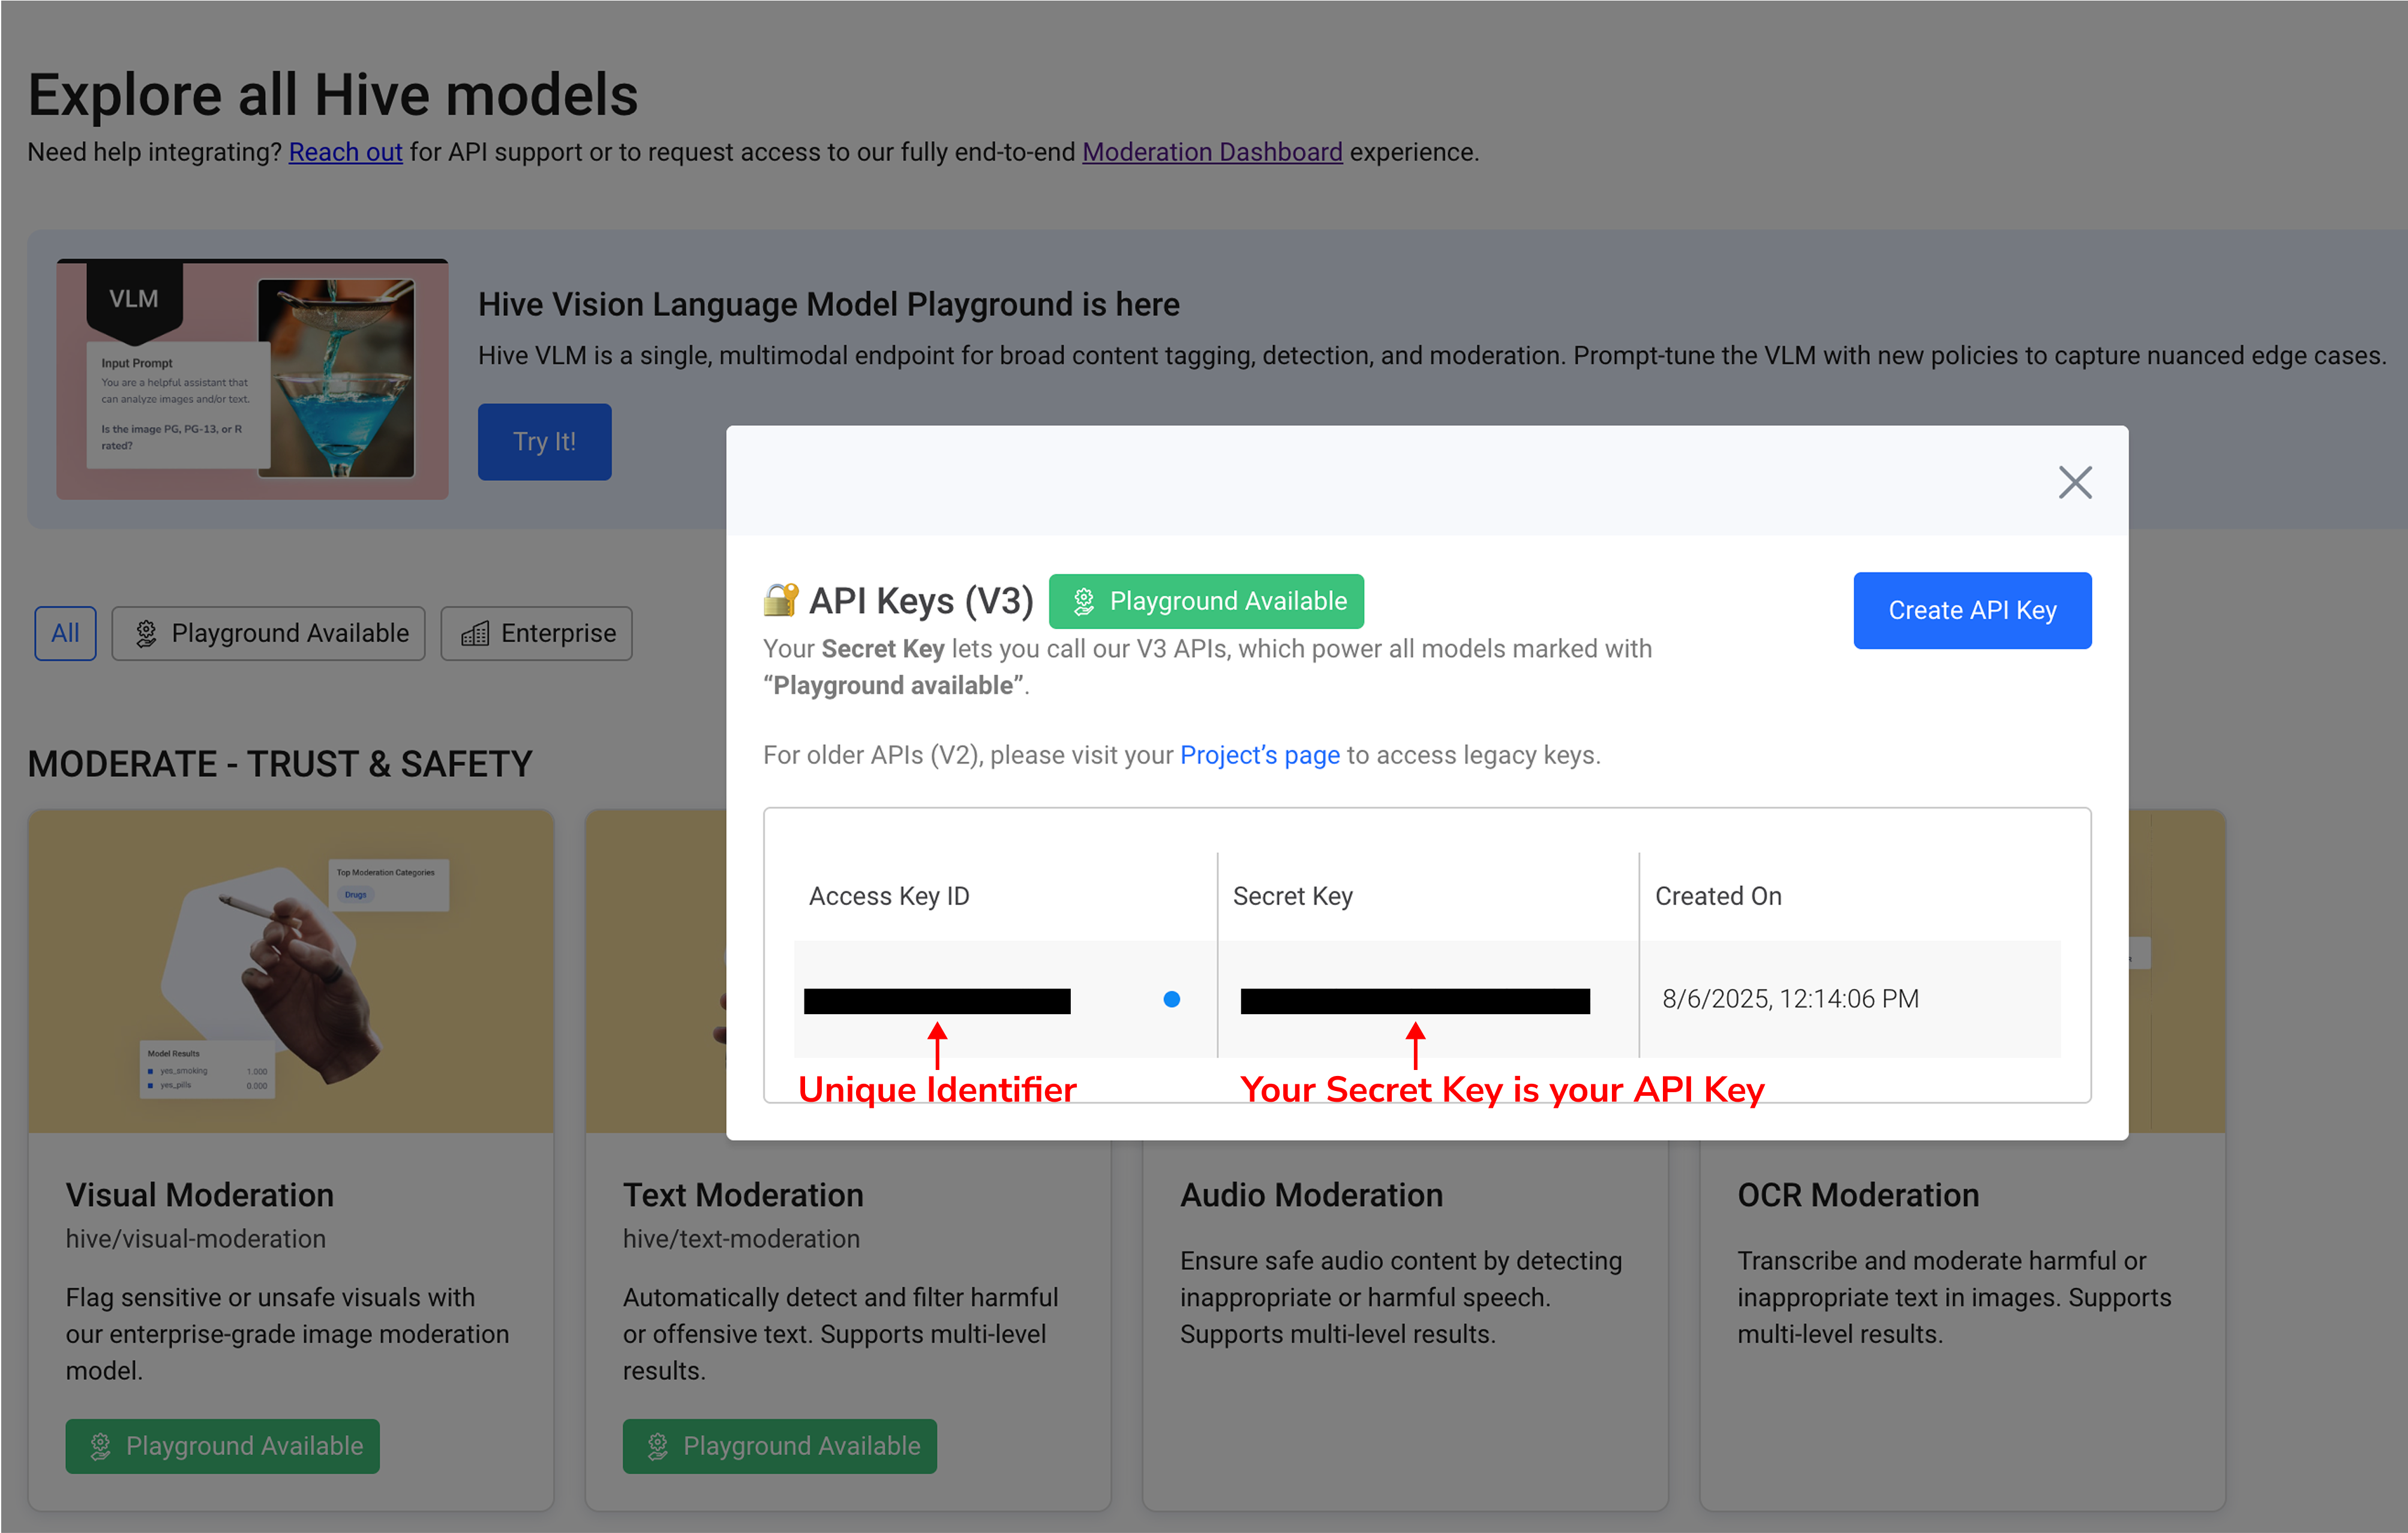This screenshot has height=1533, width=2408.
Task: Click the Created On column header
Action: [x=1718, y=896]
